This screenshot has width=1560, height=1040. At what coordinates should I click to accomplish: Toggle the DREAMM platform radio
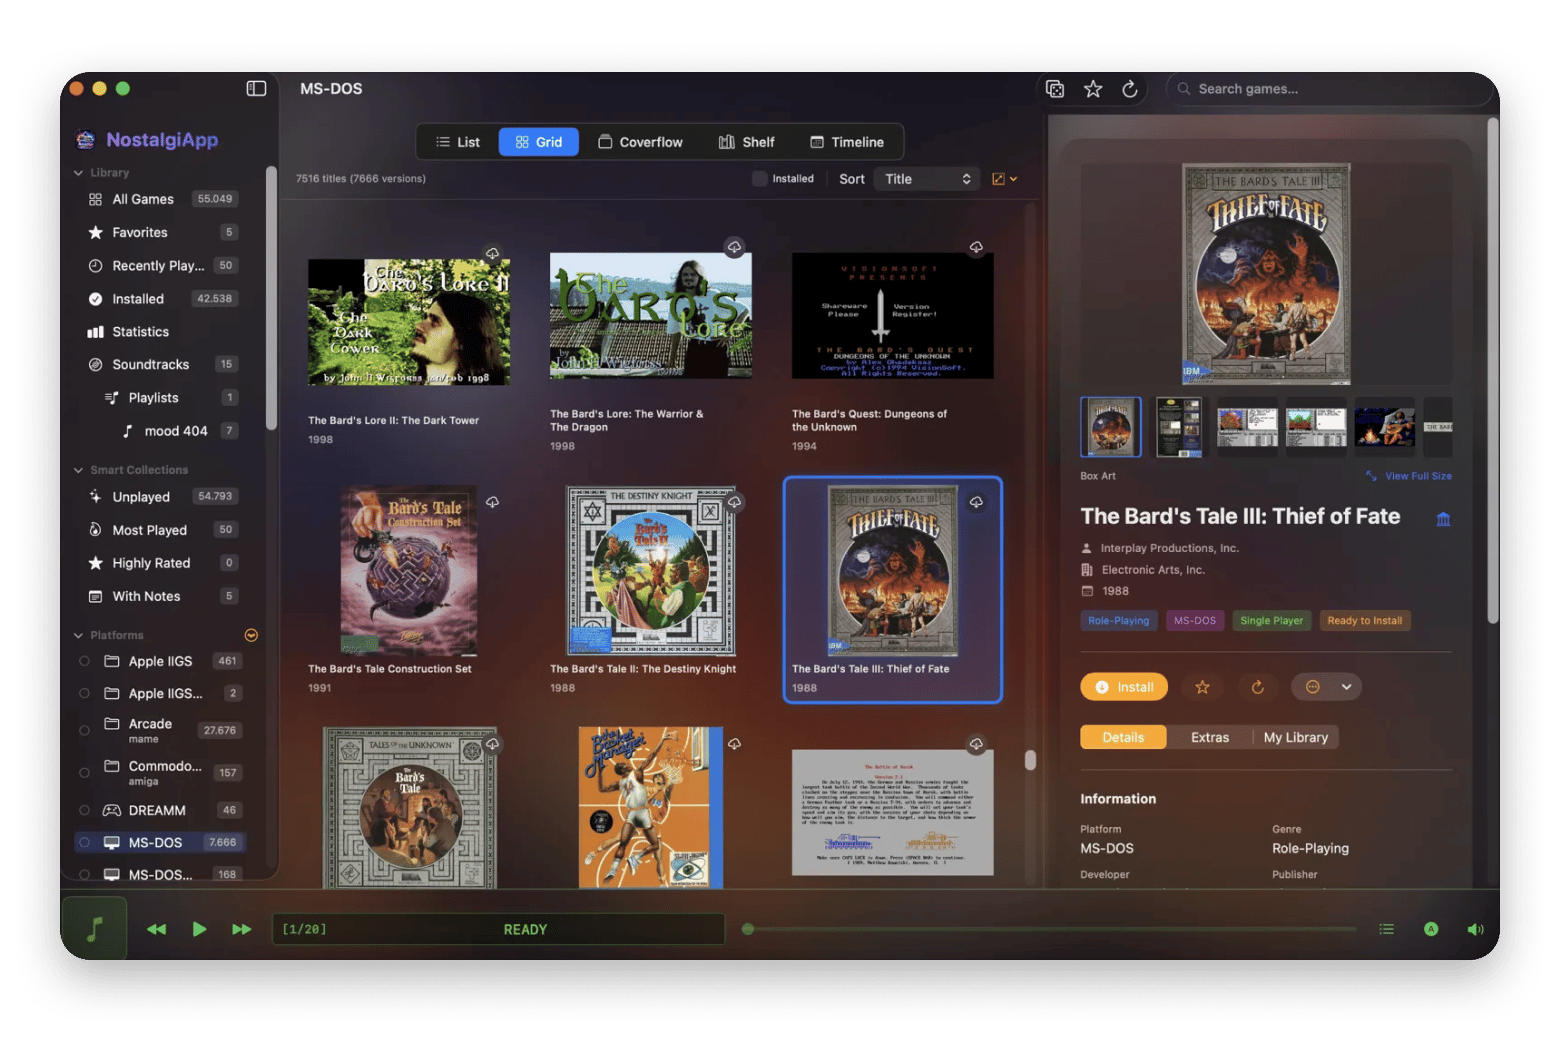[x=84, y=810]
